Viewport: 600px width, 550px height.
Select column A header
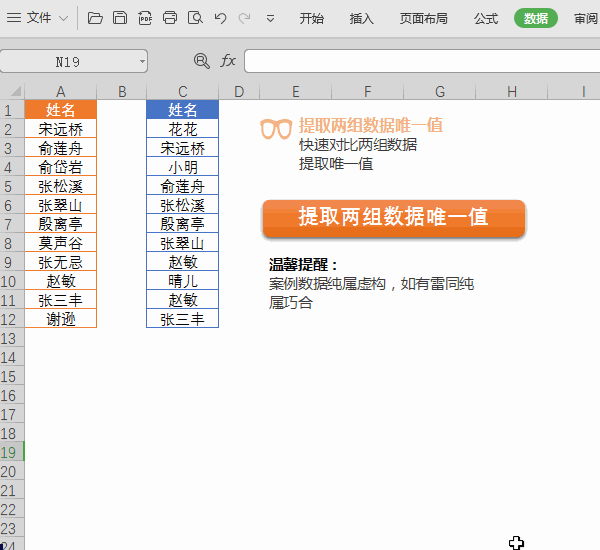[60, 92]
